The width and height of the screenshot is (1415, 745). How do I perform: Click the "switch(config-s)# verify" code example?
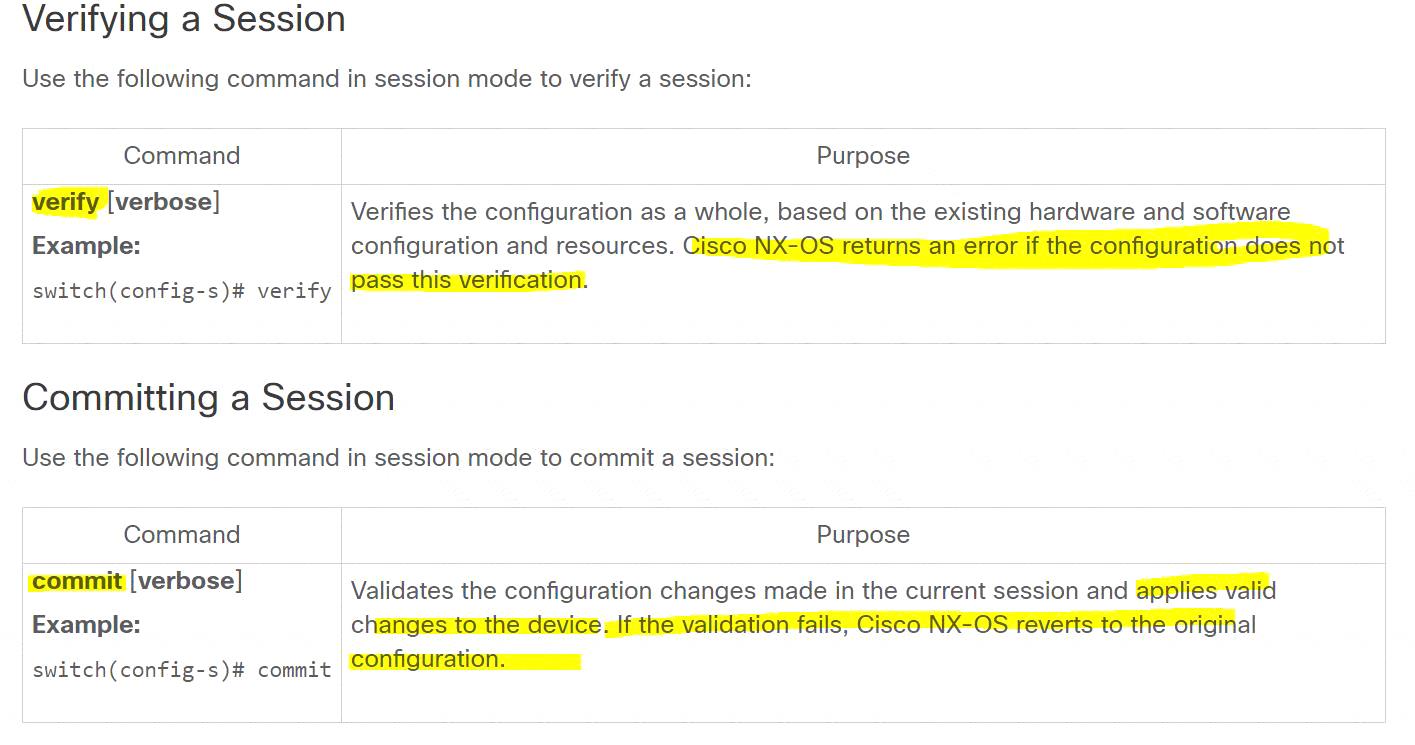point(182,291)
